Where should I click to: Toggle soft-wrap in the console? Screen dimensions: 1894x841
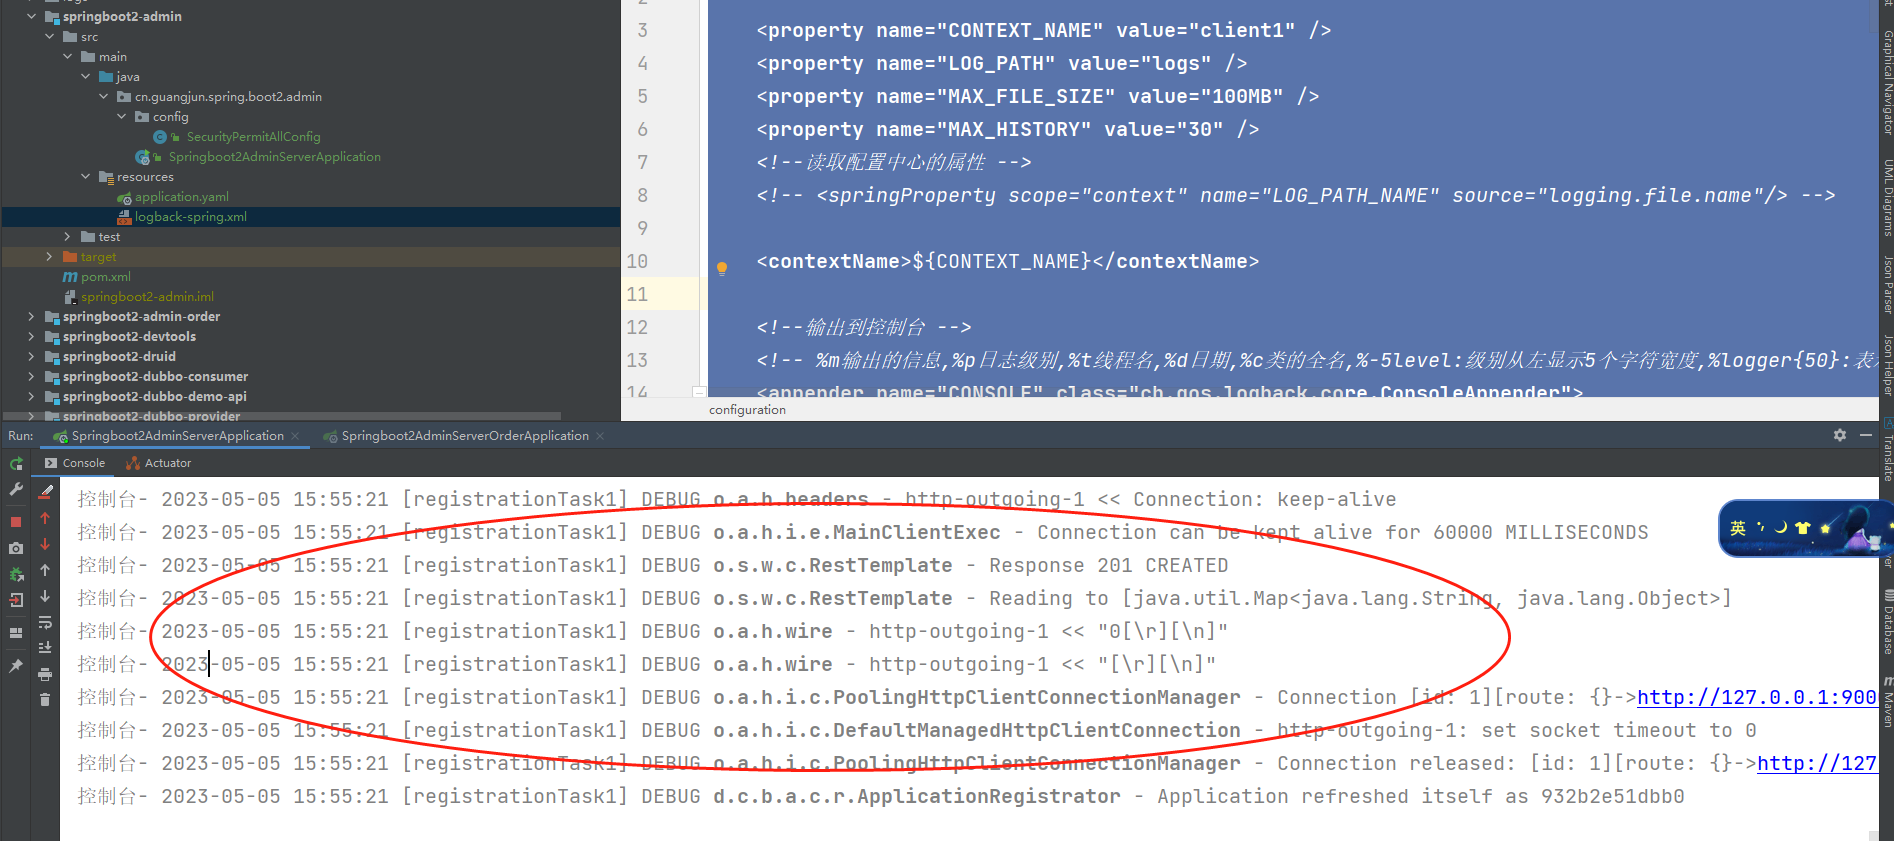(x=45, y=622)
